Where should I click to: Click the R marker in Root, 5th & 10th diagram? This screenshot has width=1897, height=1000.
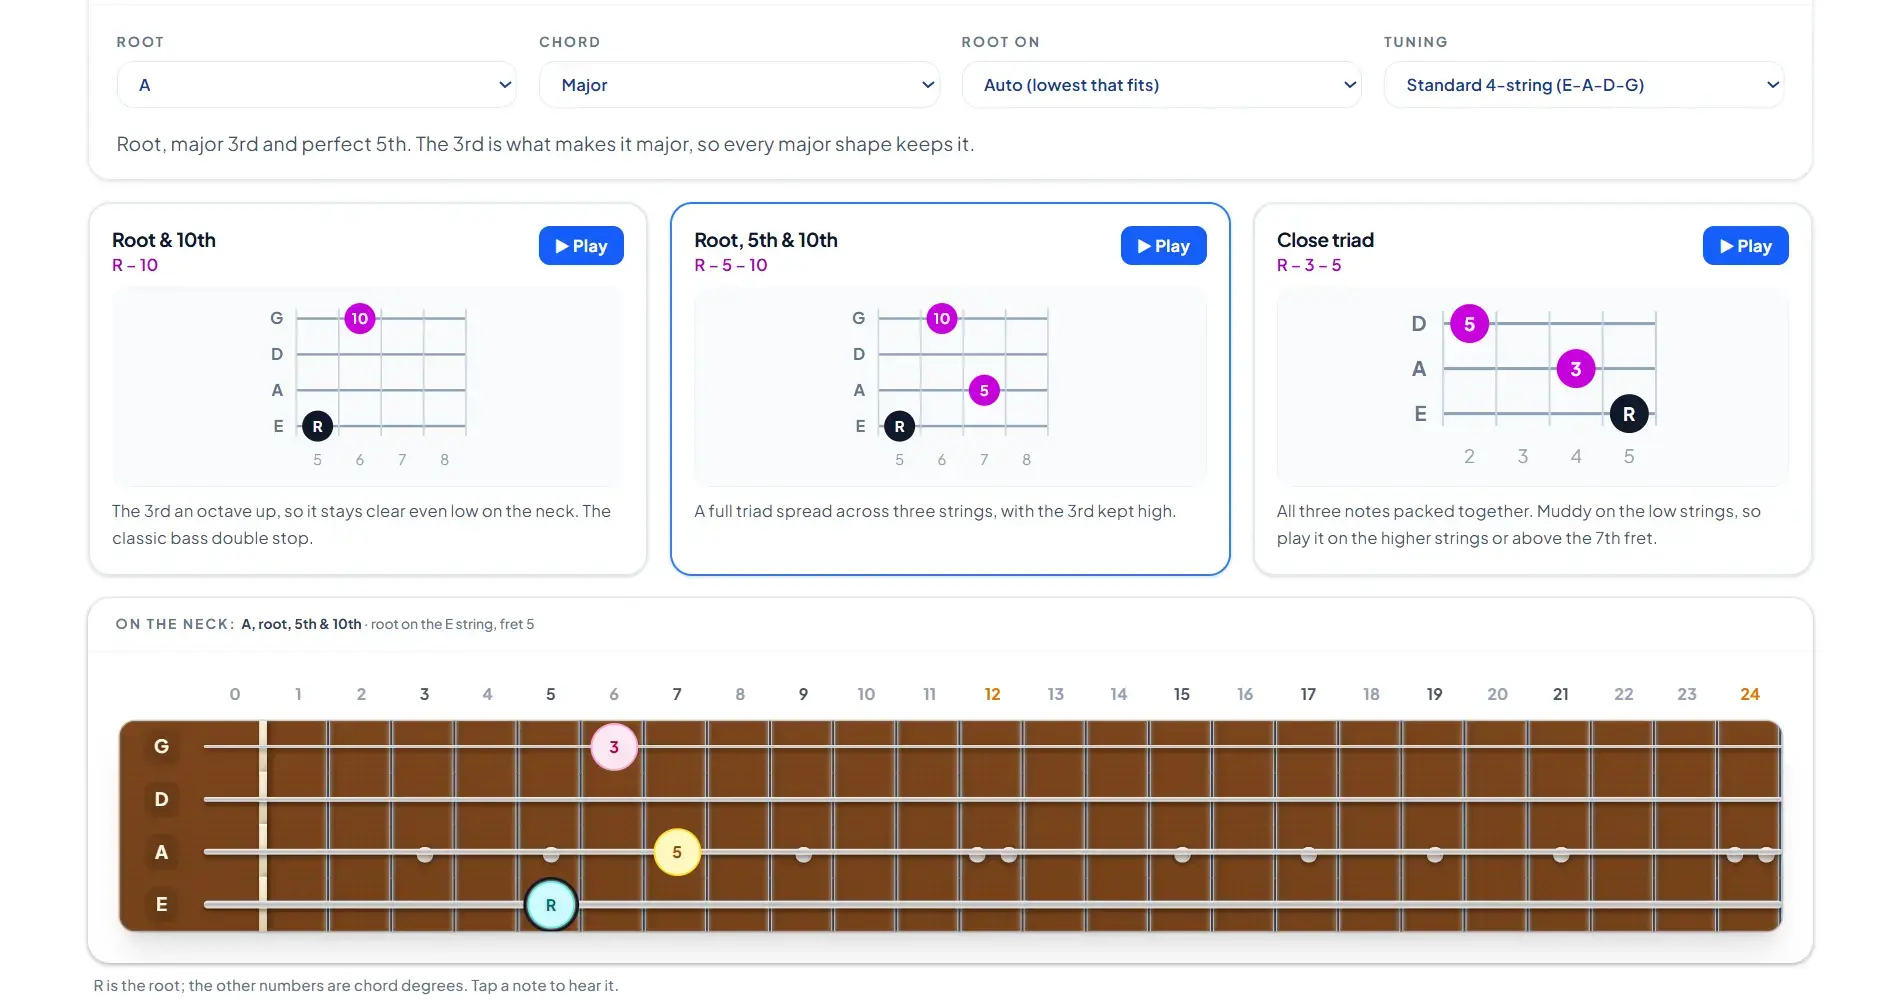899,427
